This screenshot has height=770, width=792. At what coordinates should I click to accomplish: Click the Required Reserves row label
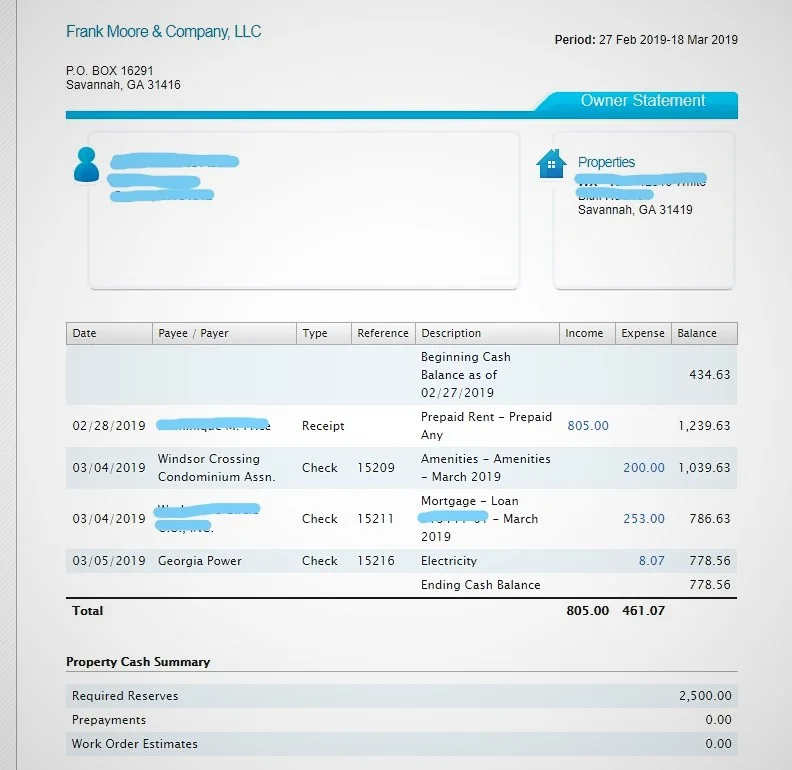(125, 696)
